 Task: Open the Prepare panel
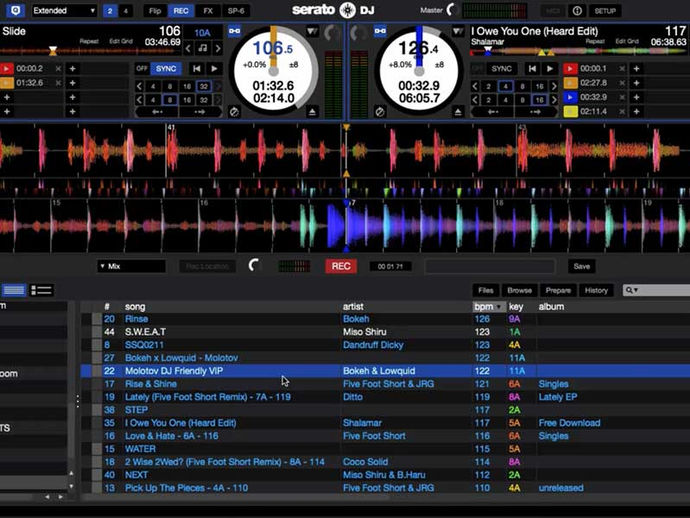558,290
